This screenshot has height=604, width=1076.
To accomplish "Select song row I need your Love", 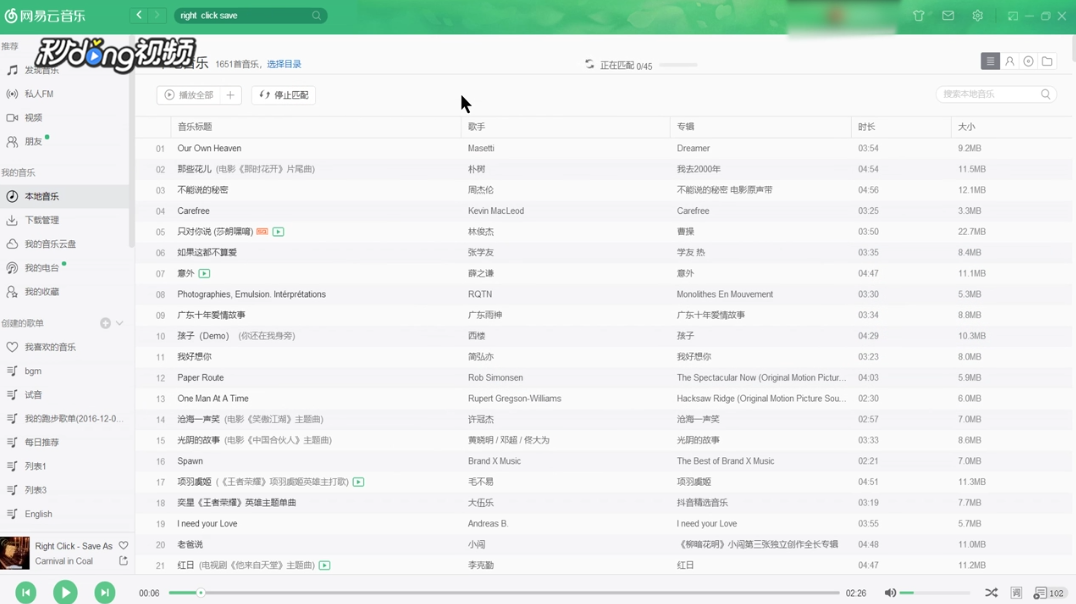I will coord(604,524).
